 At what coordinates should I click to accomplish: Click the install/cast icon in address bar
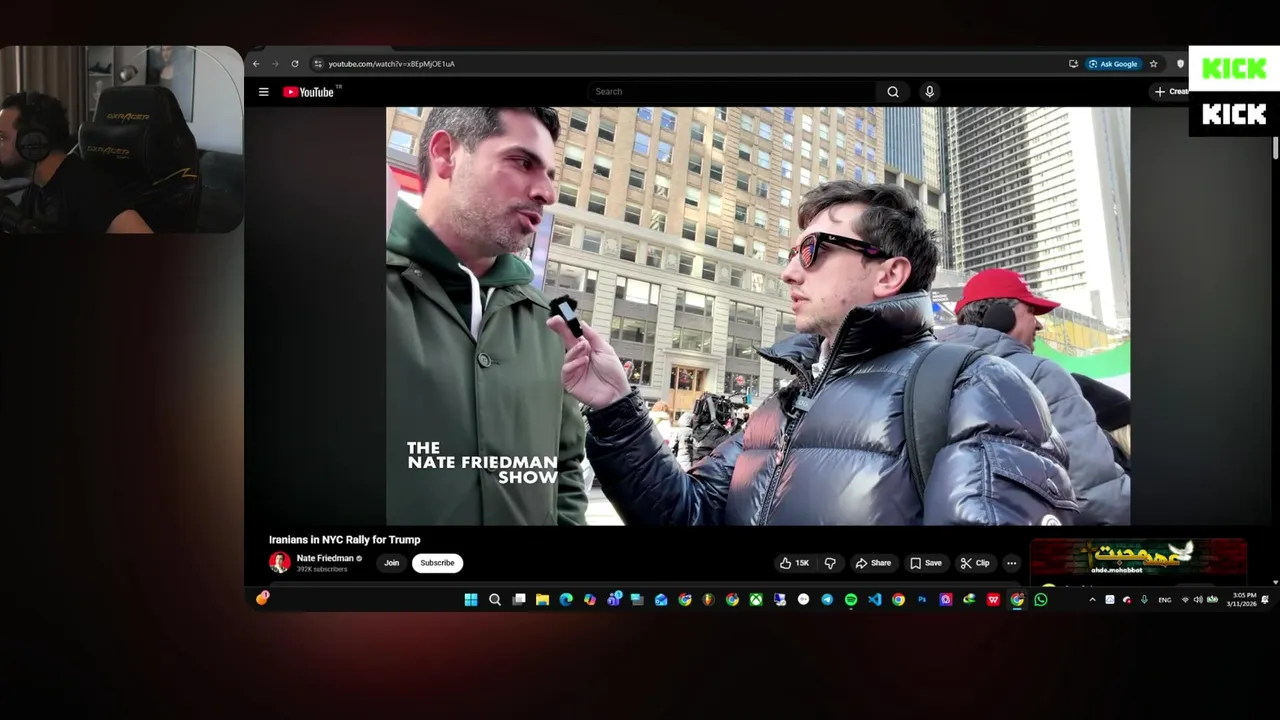(1073, 64)
